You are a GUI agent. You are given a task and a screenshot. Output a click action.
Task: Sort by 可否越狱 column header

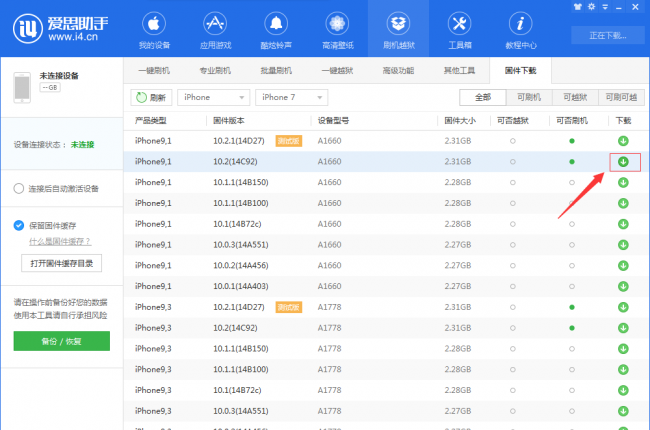pyautogui.click(x=513, y=121)
